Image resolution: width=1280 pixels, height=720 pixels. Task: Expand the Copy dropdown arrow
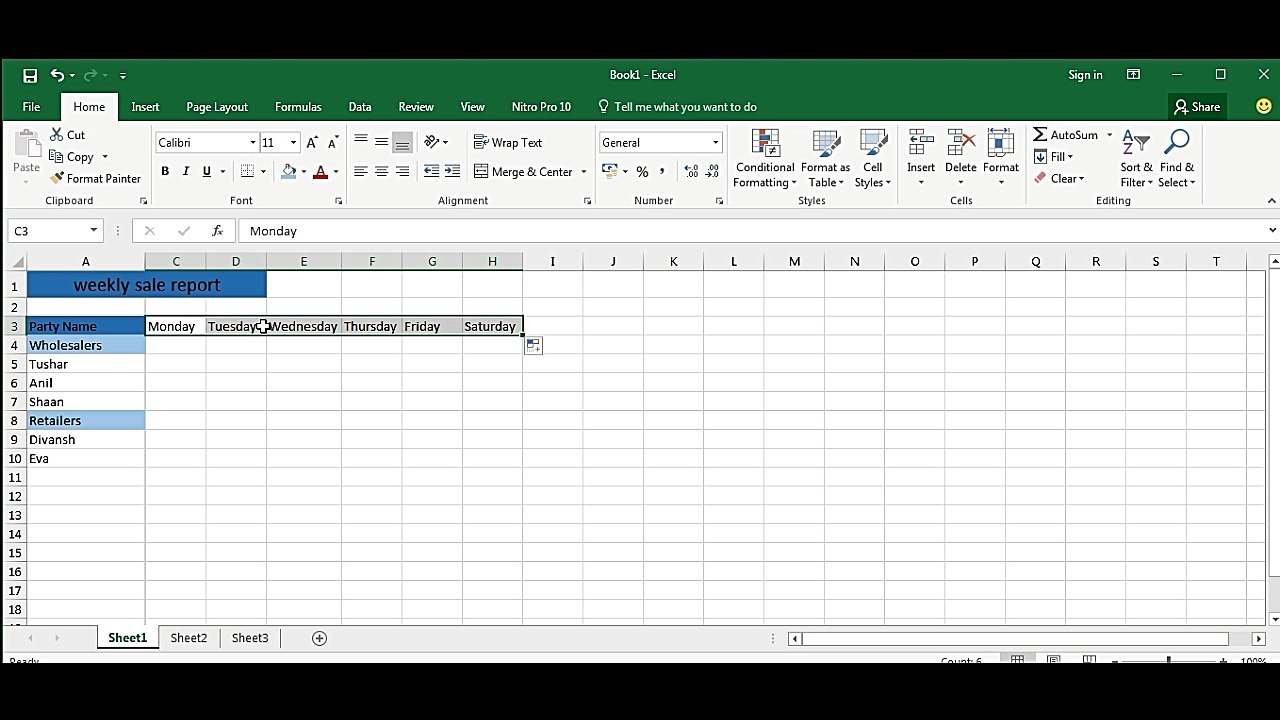pyautogui.click(x=105, y=157)
